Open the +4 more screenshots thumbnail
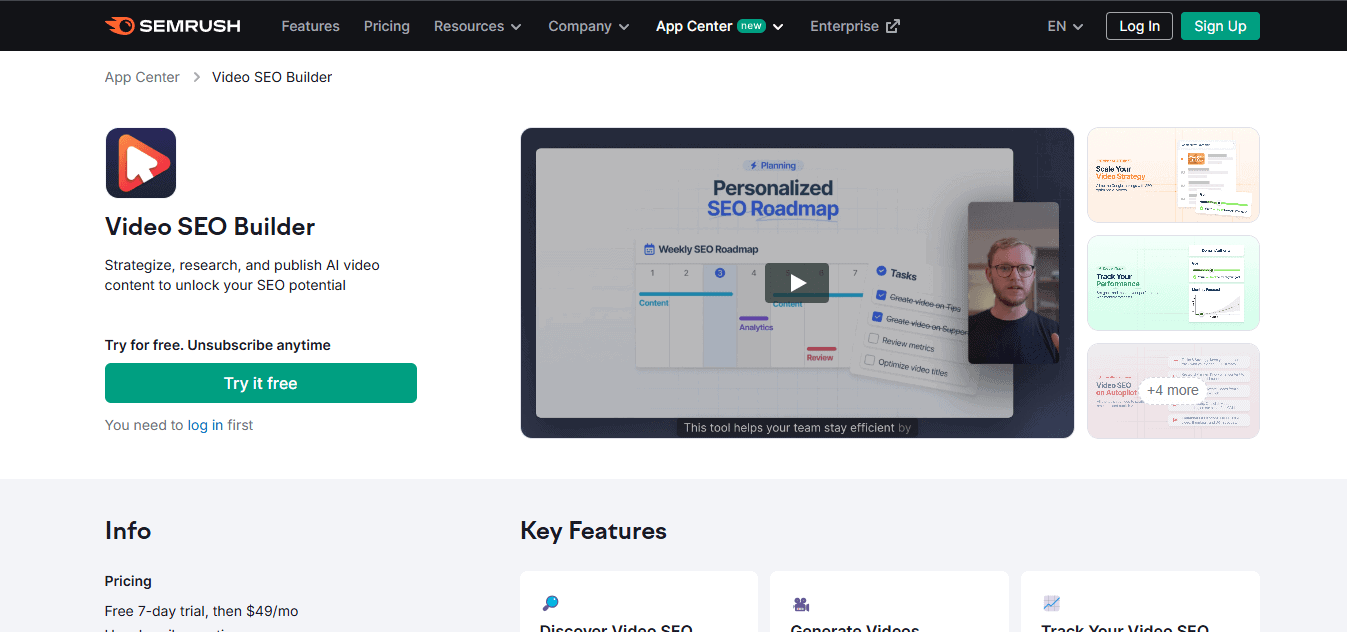Viewport: 1347px width, 632px height. pyautogui.click(x=1173, y=391)
